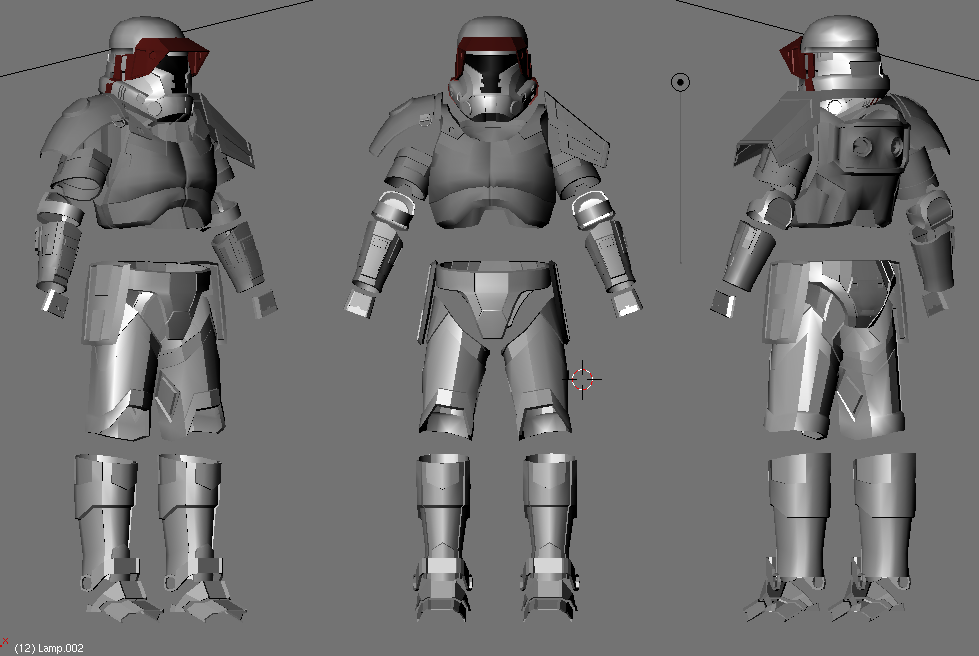This screenshot has height=656, width=979.
Task: Click the axis indicator in the viewport corner
Action: pyautogui.click(x=4, y=642)
